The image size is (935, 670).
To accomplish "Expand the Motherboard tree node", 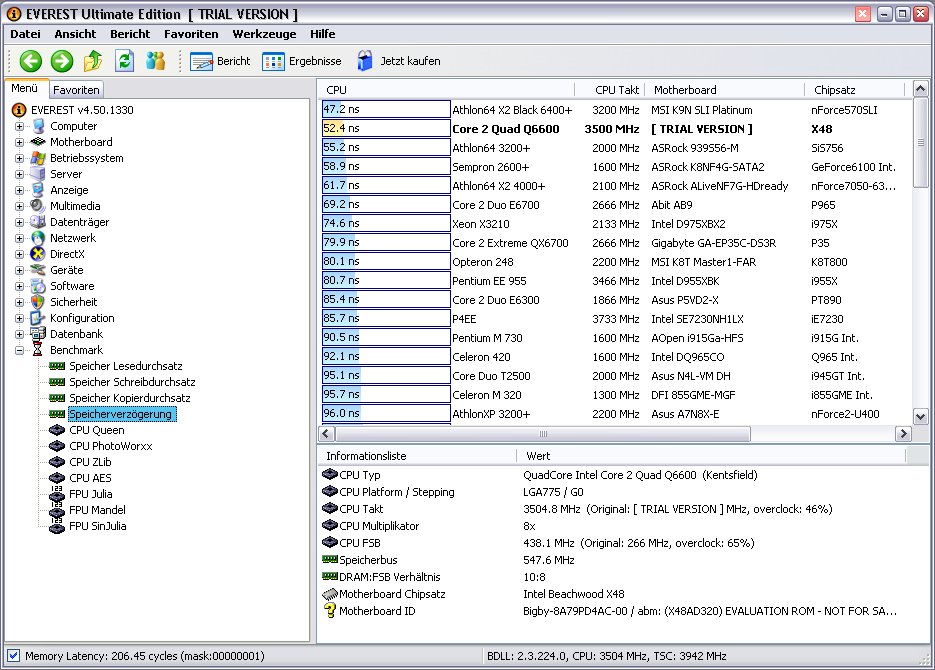I will pyautogui.click(x=20, y=142).
